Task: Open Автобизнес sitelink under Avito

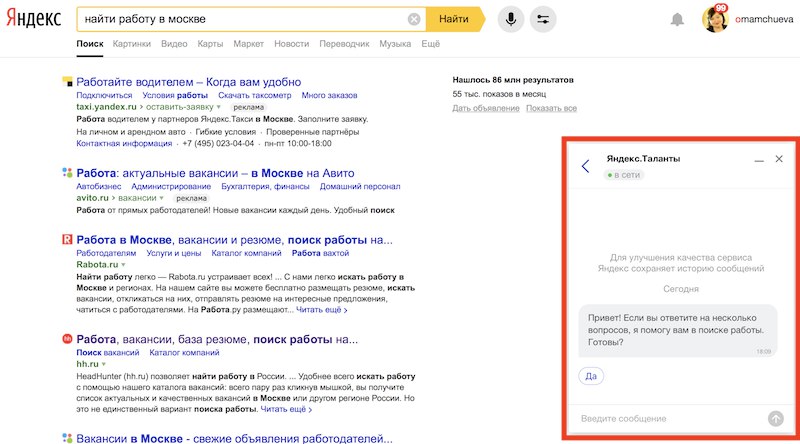Action: [x=98, y=187]
